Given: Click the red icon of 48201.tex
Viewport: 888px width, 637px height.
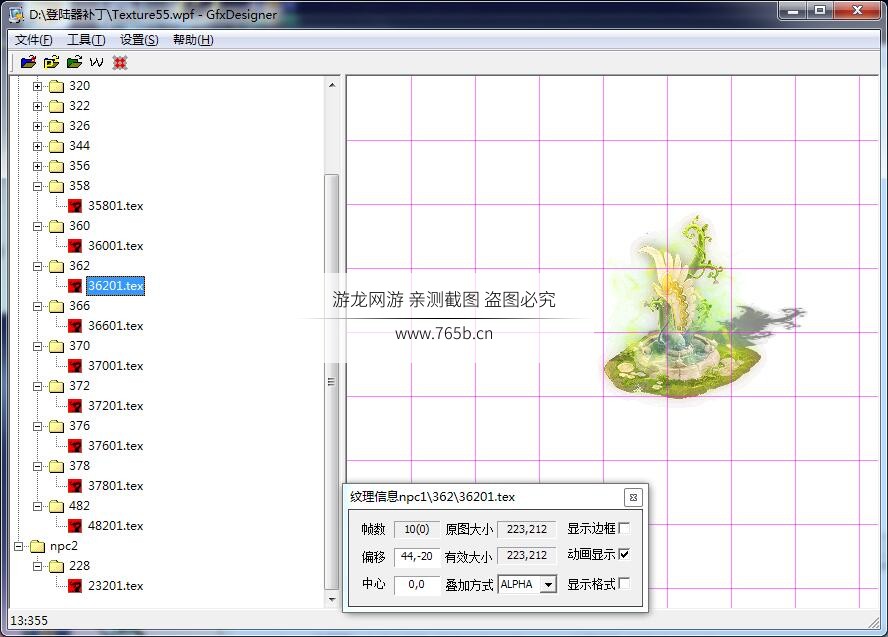Looking at the screenshot, I should [x=75, y=525].
